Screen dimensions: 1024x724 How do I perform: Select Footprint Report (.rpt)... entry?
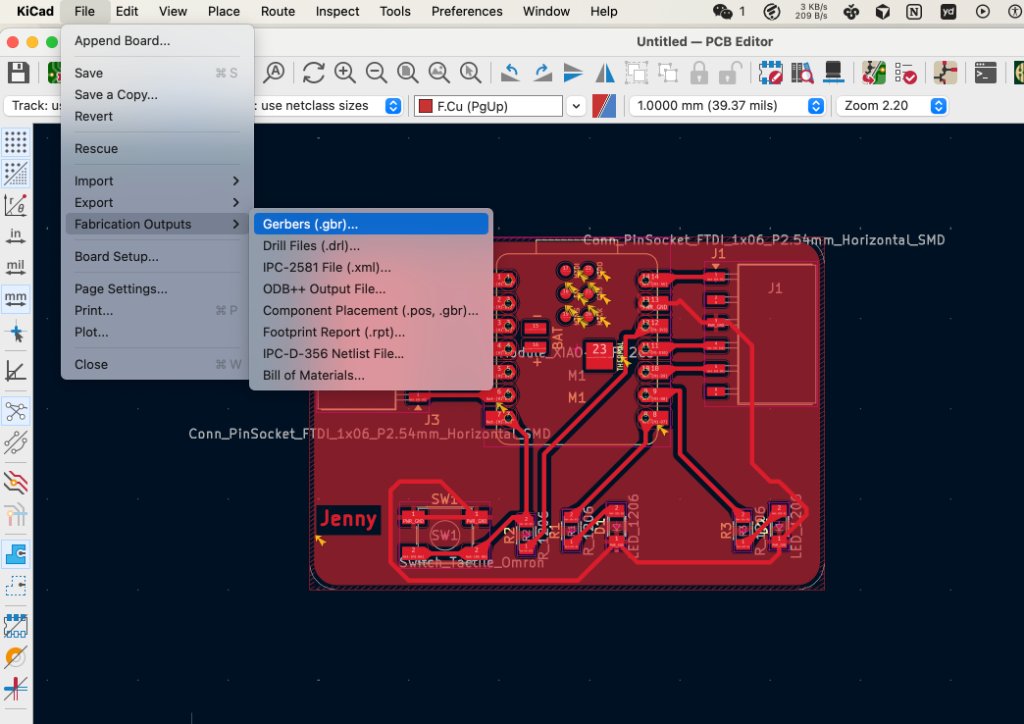tap(371, 332)
